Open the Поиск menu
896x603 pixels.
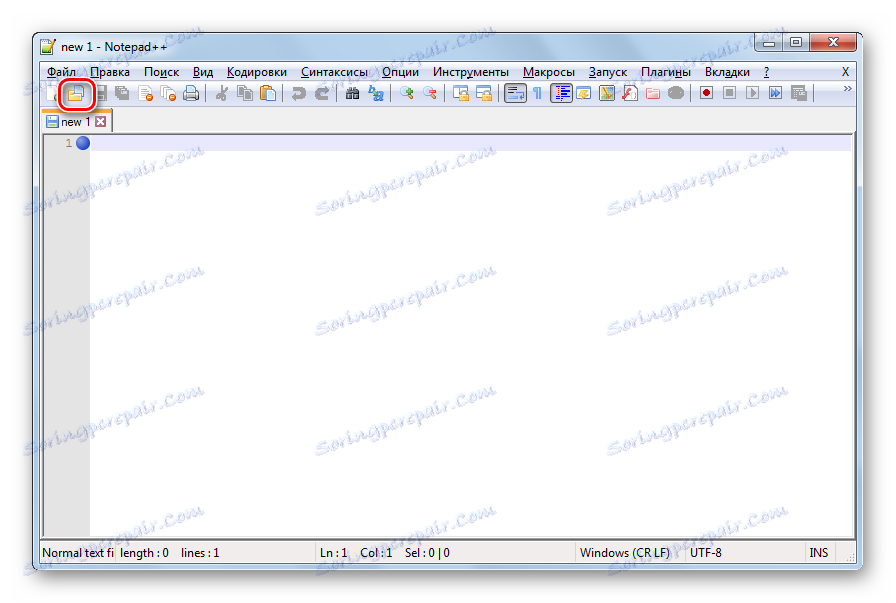tap(161, 72)
